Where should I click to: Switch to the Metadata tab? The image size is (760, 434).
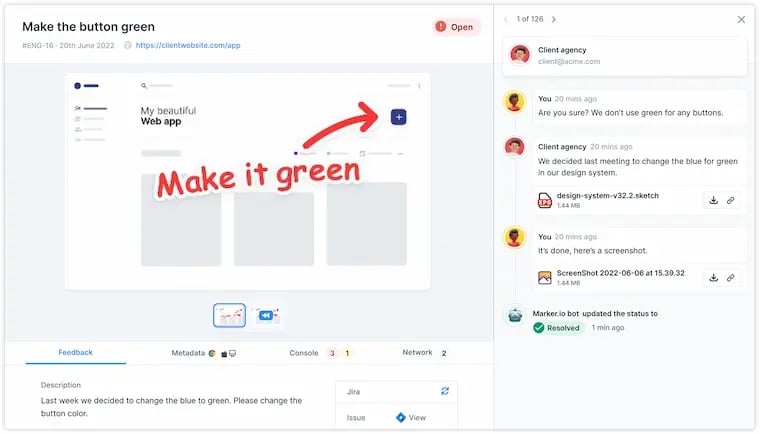tap(203, 353)
